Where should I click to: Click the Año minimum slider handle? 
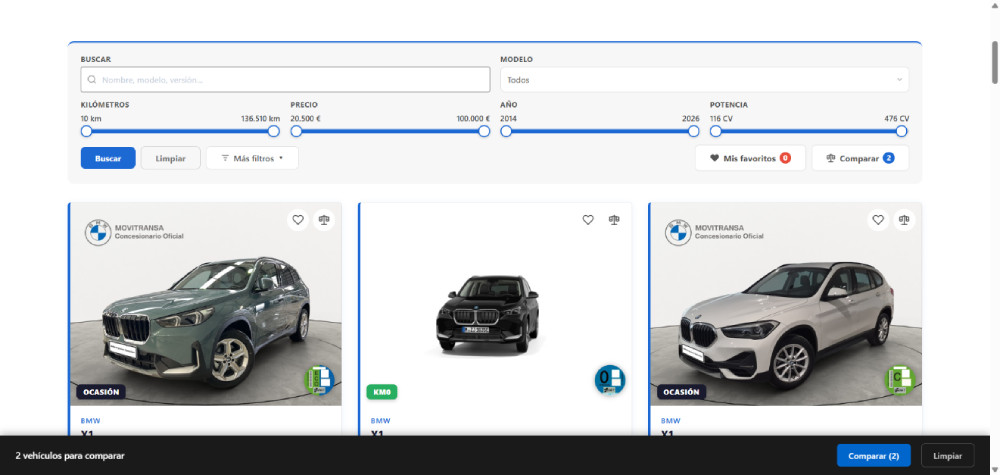[506, 131]
